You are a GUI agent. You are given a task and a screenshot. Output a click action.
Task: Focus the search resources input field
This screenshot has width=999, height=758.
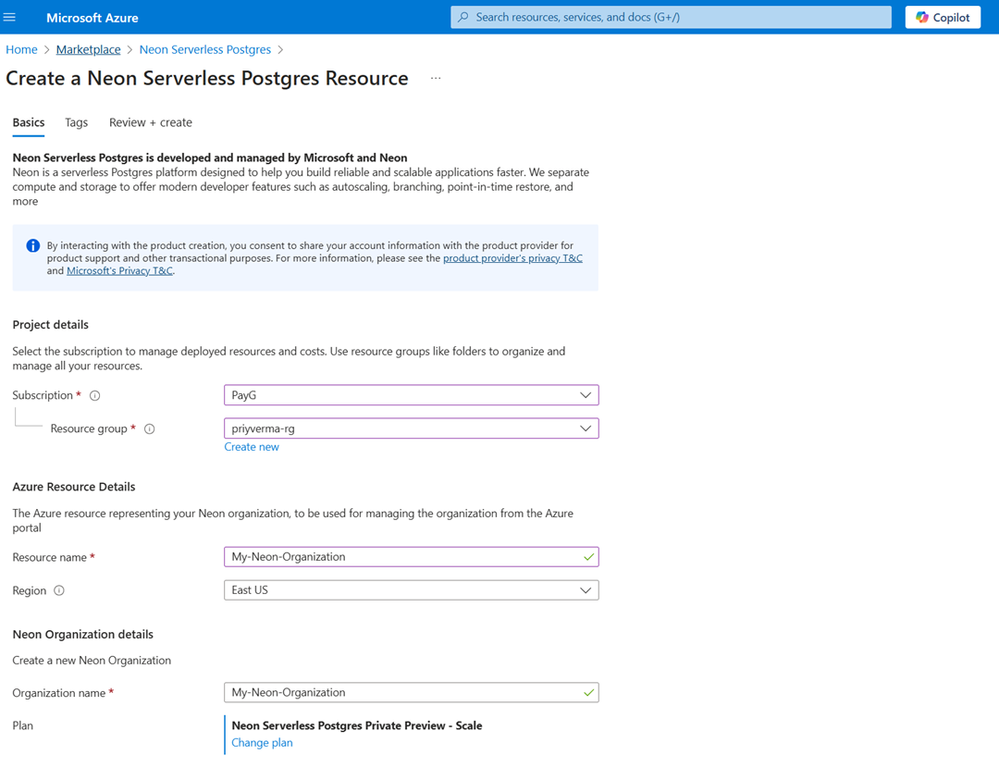click(x=671, y=17)
